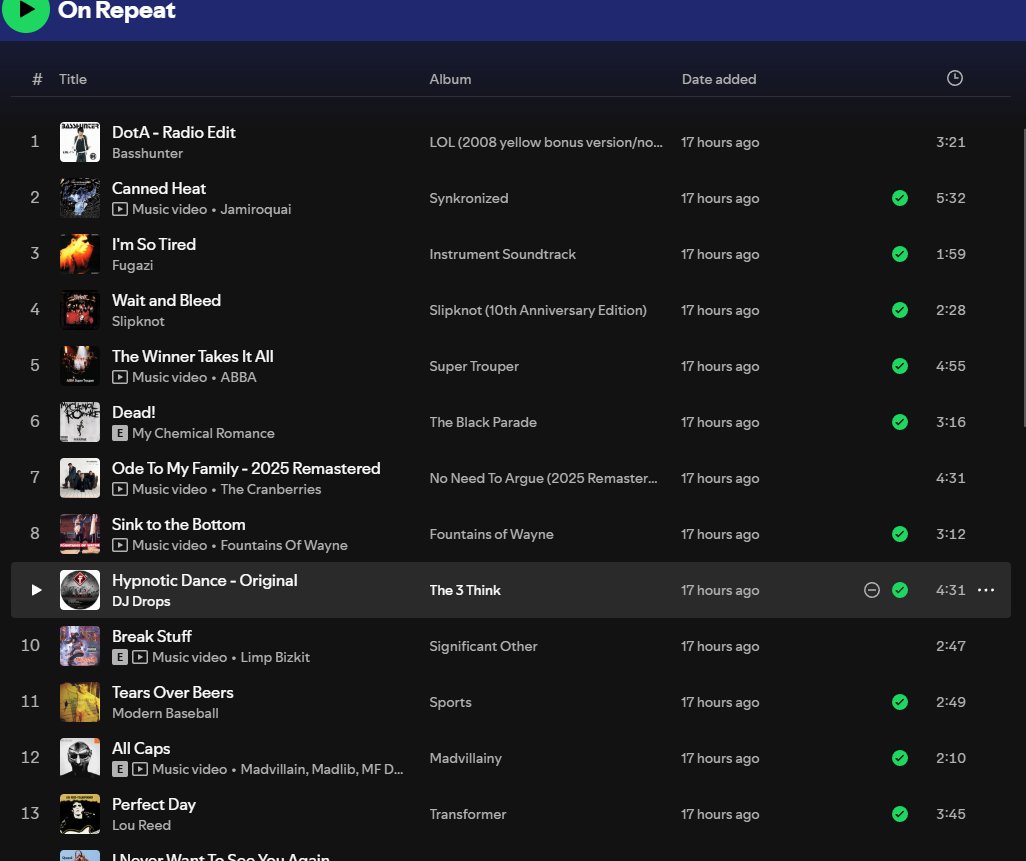Click the All Caps album cover
This screenshot has width=1026, height=861.
click(80, 758)
